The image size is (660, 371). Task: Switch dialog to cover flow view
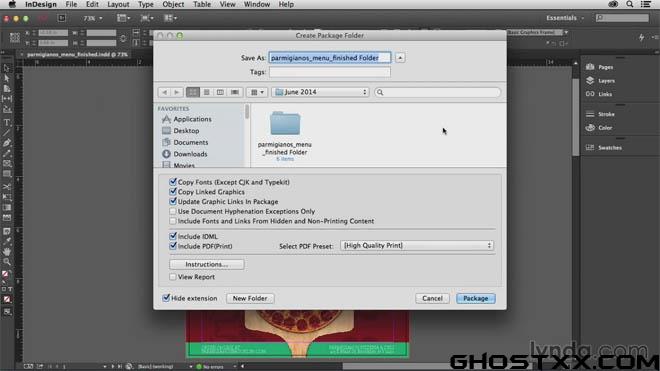point(235,92)
